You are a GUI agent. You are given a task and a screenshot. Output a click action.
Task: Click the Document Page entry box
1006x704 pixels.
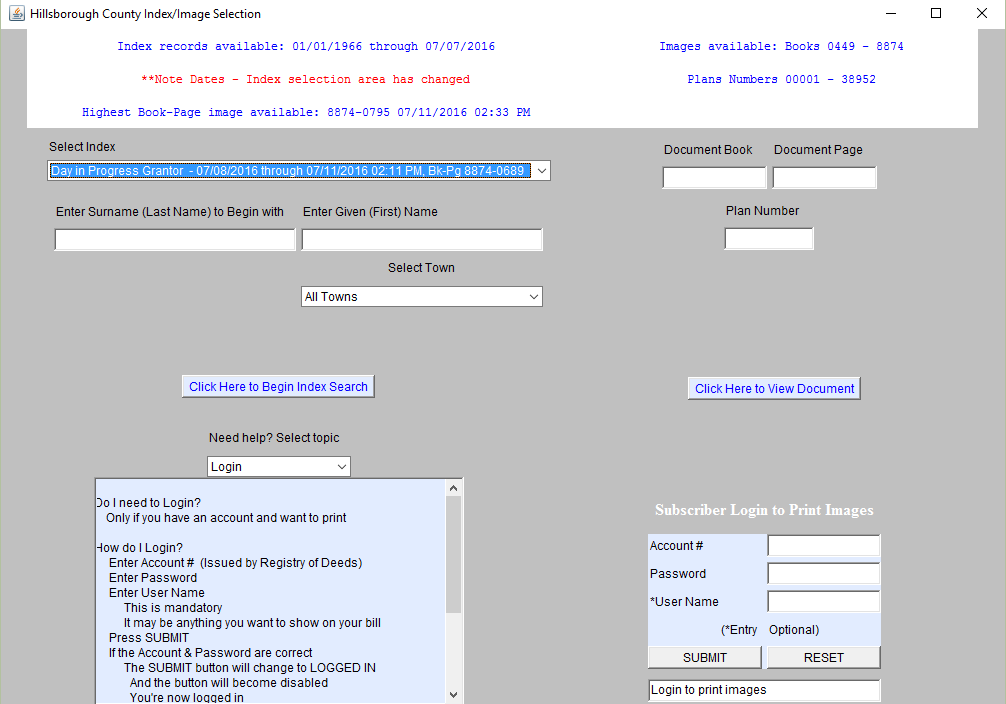824,177
